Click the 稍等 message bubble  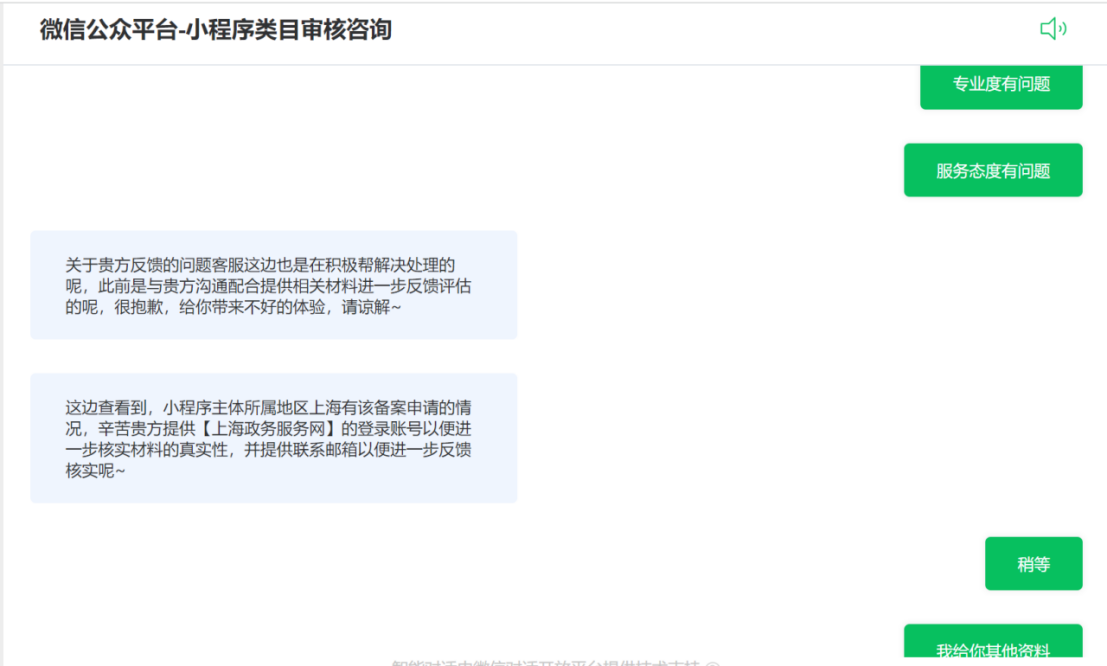point(1034,564)
